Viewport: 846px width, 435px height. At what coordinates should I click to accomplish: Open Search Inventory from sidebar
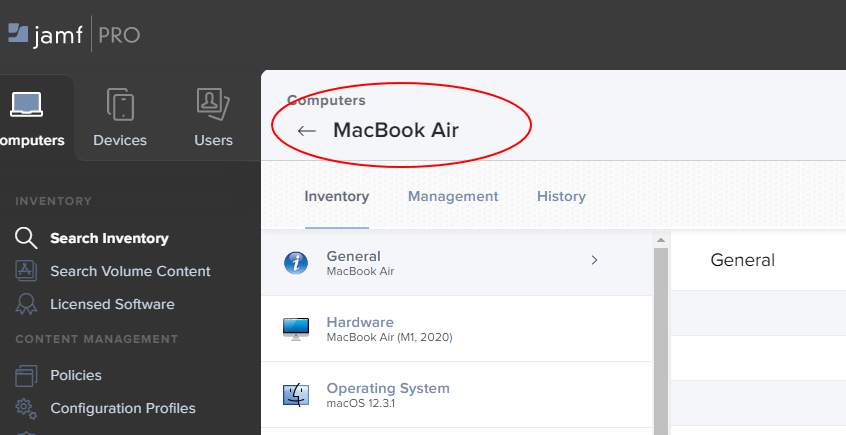pos(109,238)
